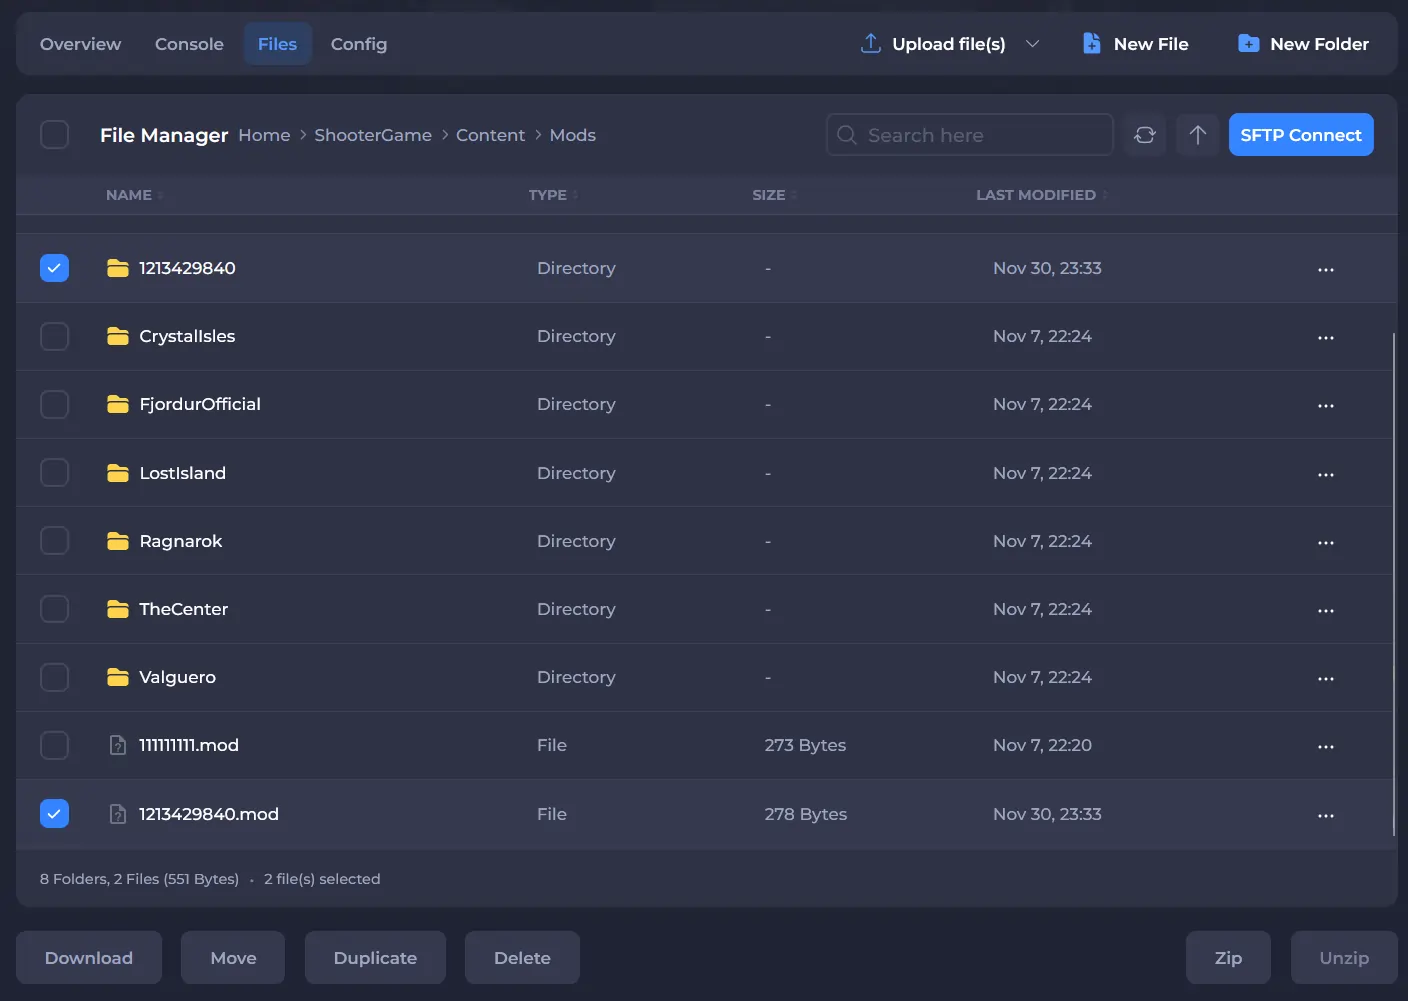The width and height of the screenshot is (1408, 1001).
Task: Check the FjordurOfficial checkbox
Action: [x=54, y=404]
